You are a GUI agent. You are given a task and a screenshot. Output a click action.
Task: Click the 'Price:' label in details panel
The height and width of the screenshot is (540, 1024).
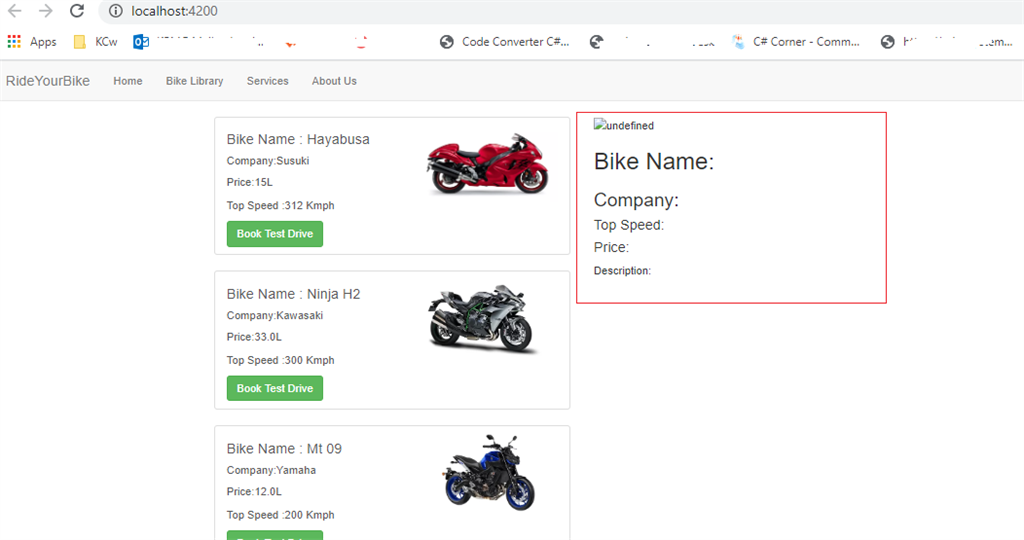click(611, 247)
